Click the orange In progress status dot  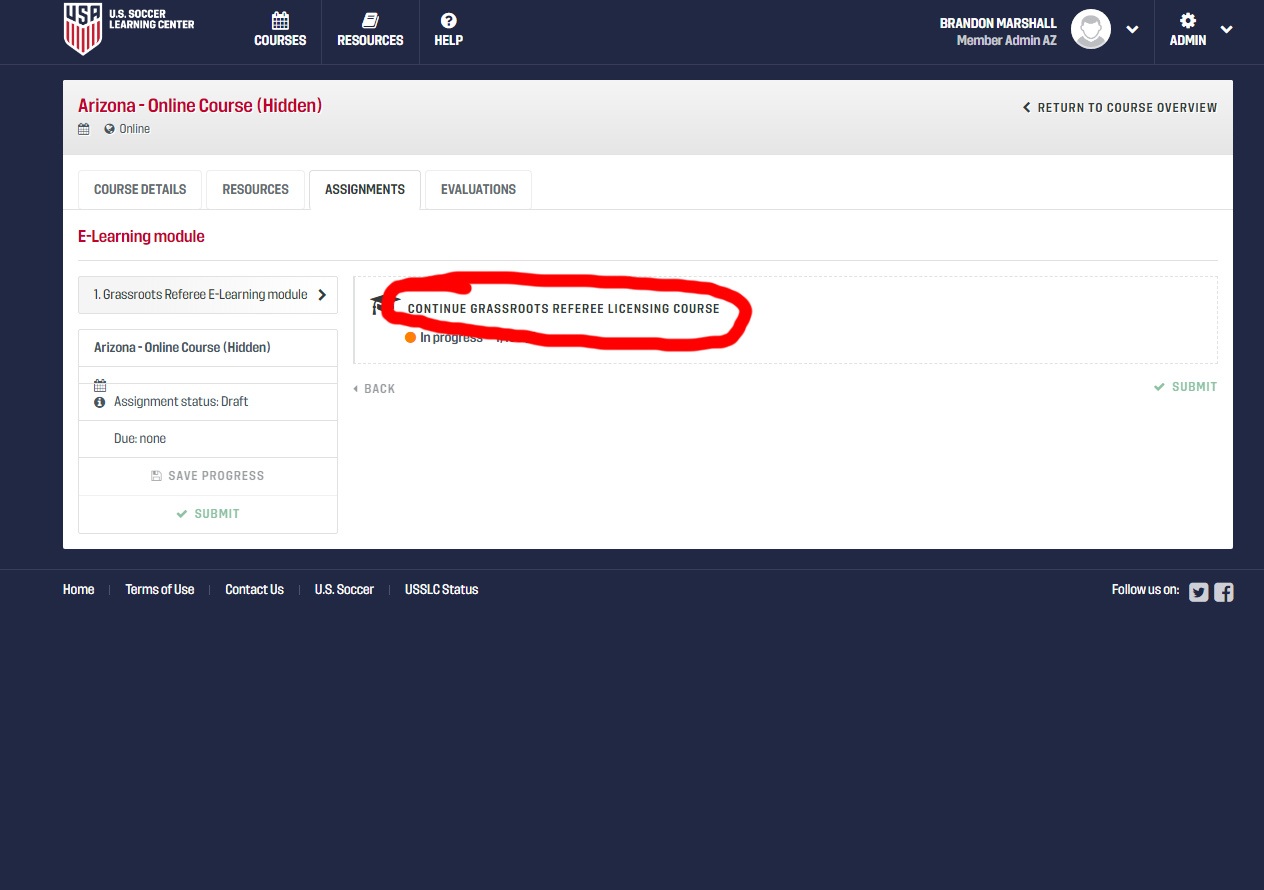410,338
